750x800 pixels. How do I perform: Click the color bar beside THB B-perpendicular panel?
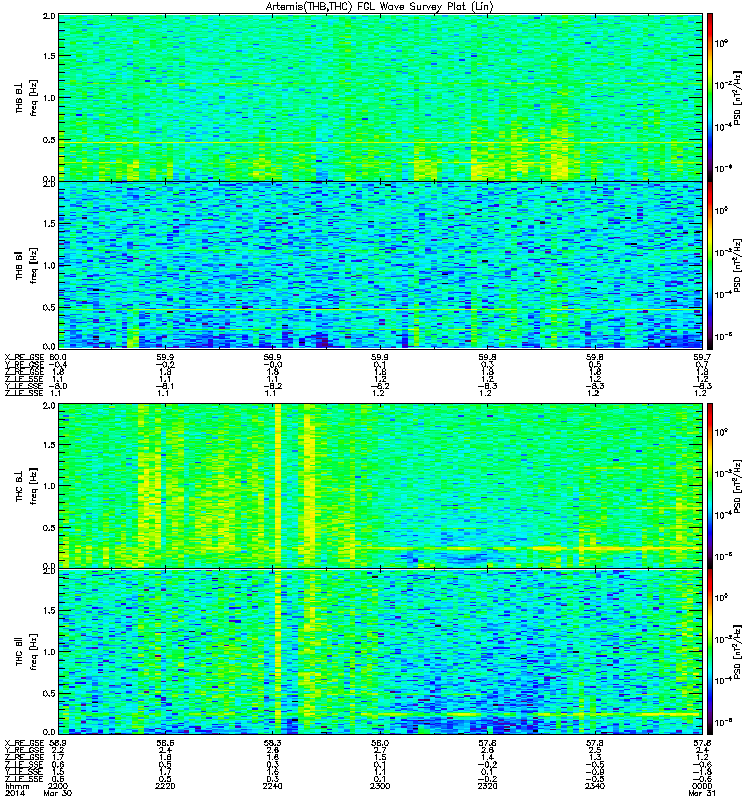pos(710,97)
